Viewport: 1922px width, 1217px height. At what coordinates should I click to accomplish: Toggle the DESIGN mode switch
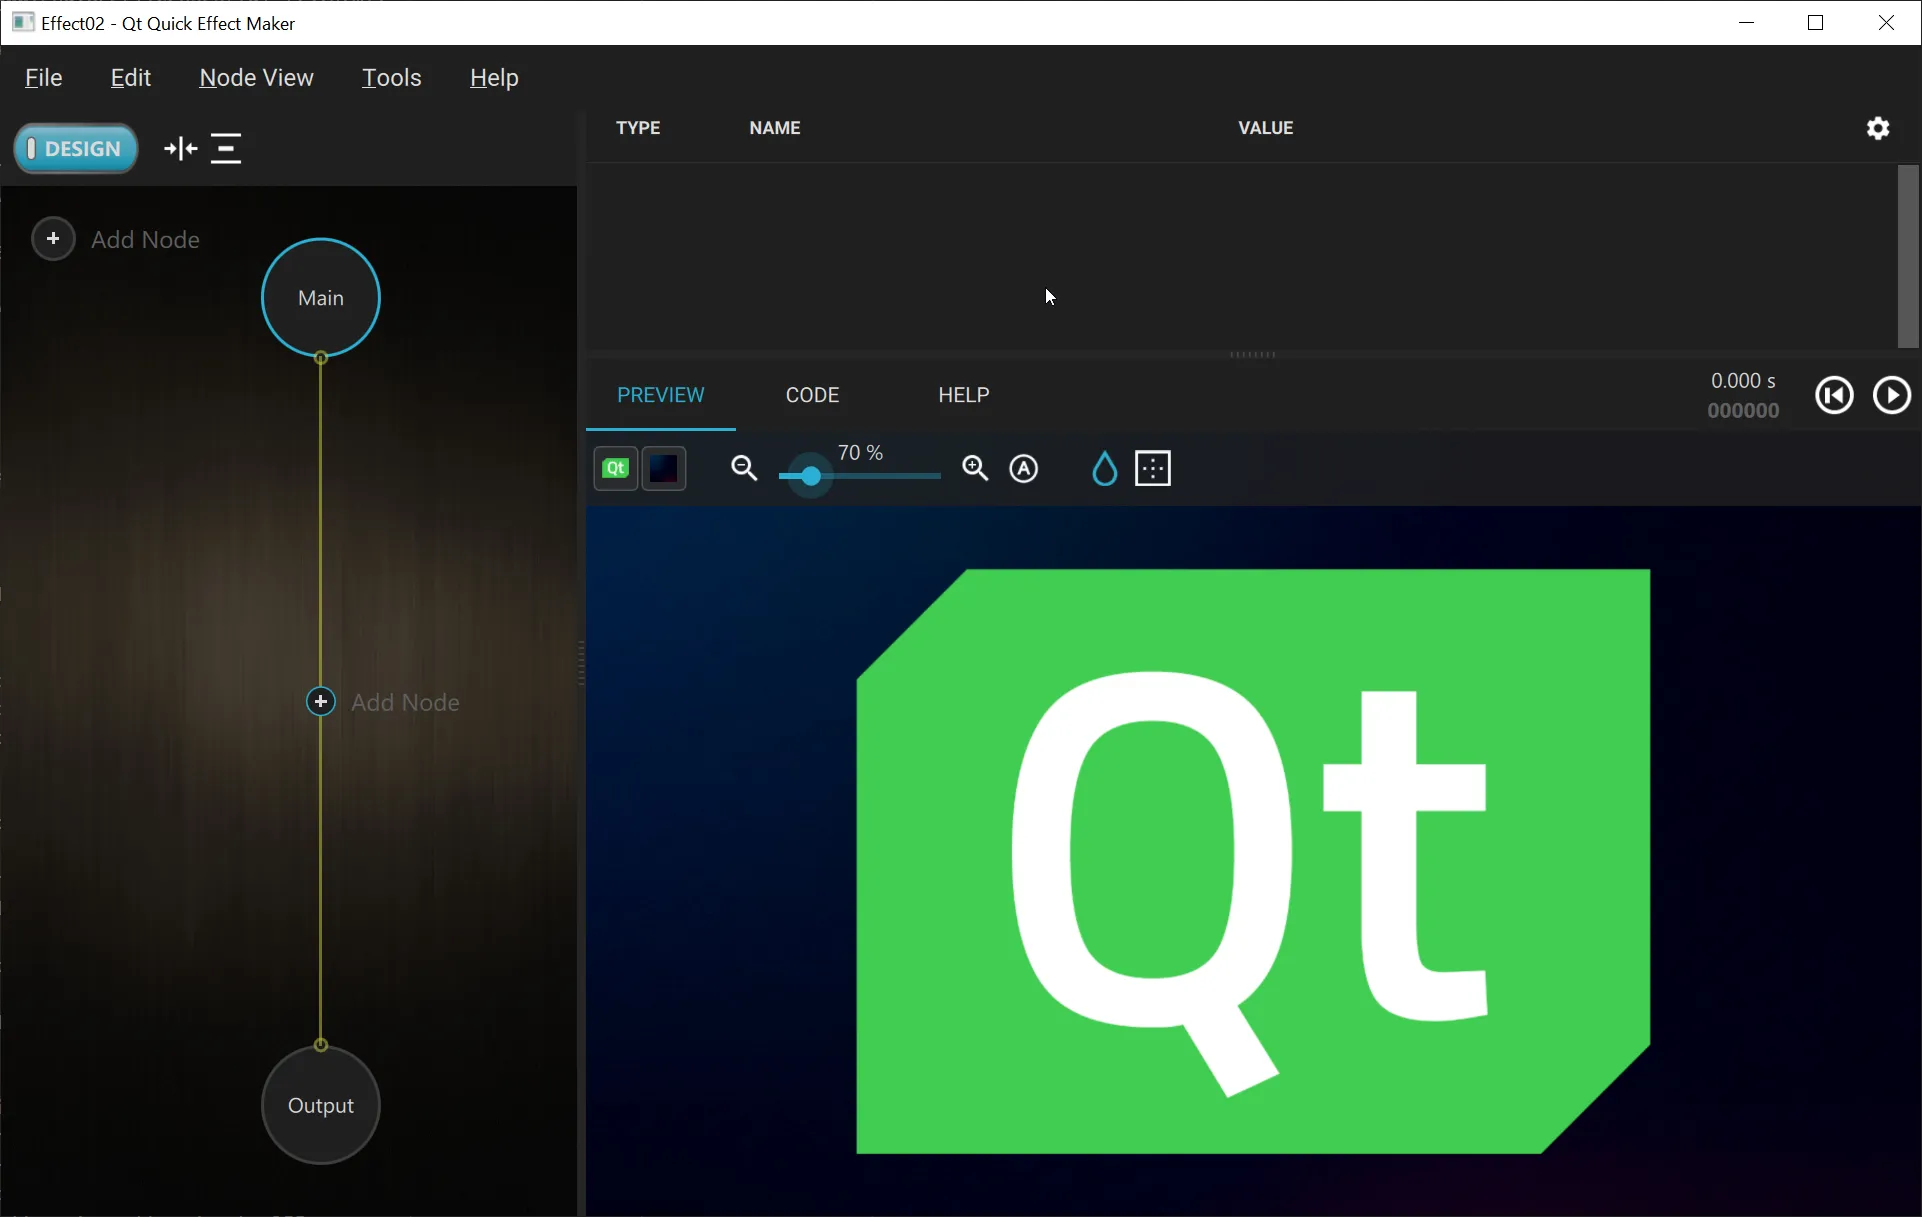pyautogui.click(x=75, y=148)
